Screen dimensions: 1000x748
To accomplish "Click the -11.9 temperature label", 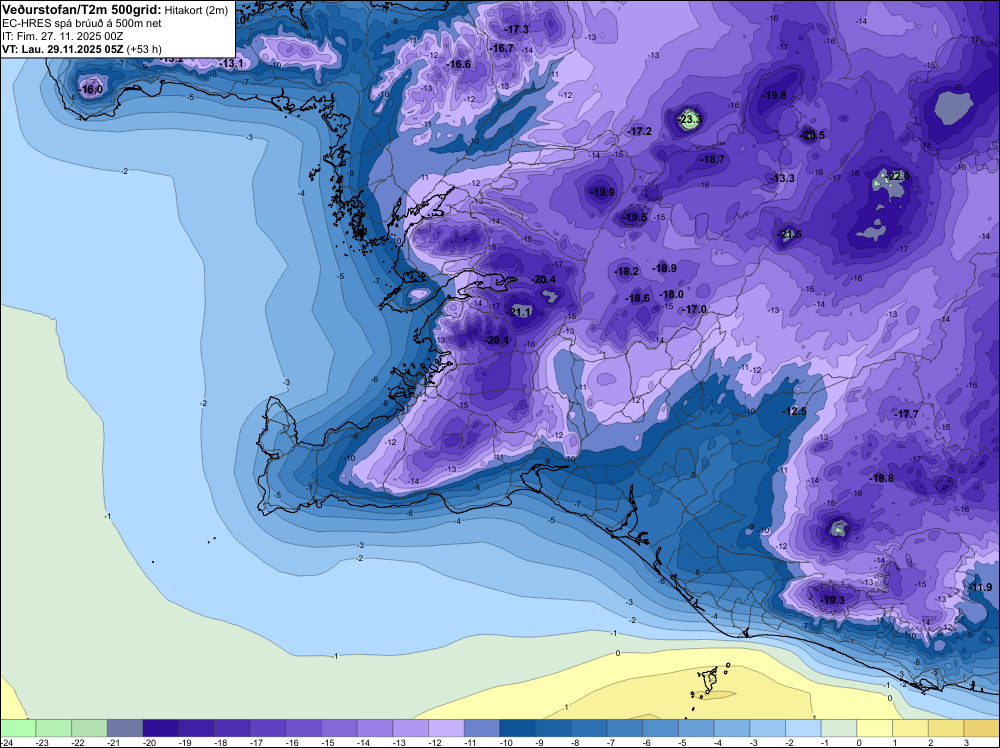I will [980, 587].
